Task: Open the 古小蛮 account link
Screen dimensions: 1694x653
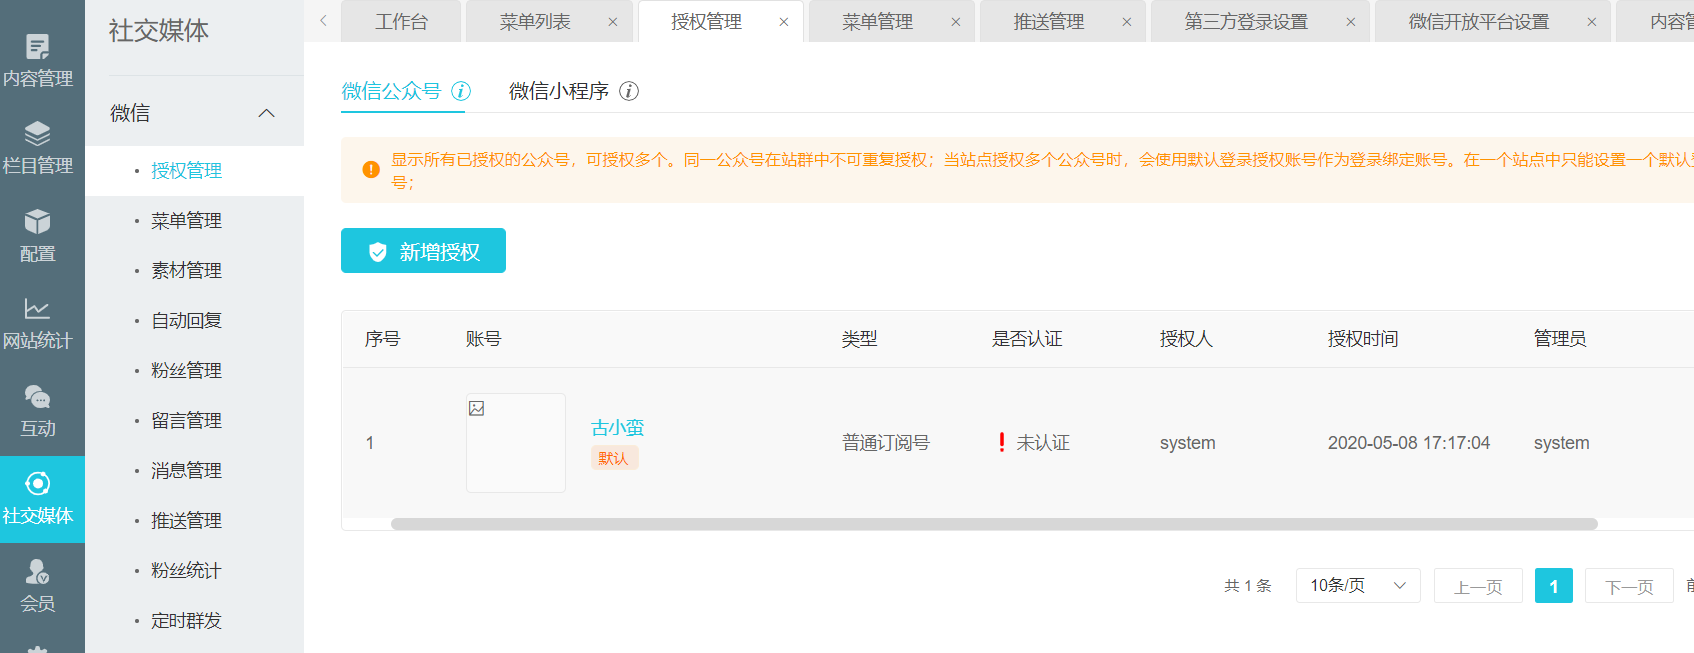Action: coord(618,428)
